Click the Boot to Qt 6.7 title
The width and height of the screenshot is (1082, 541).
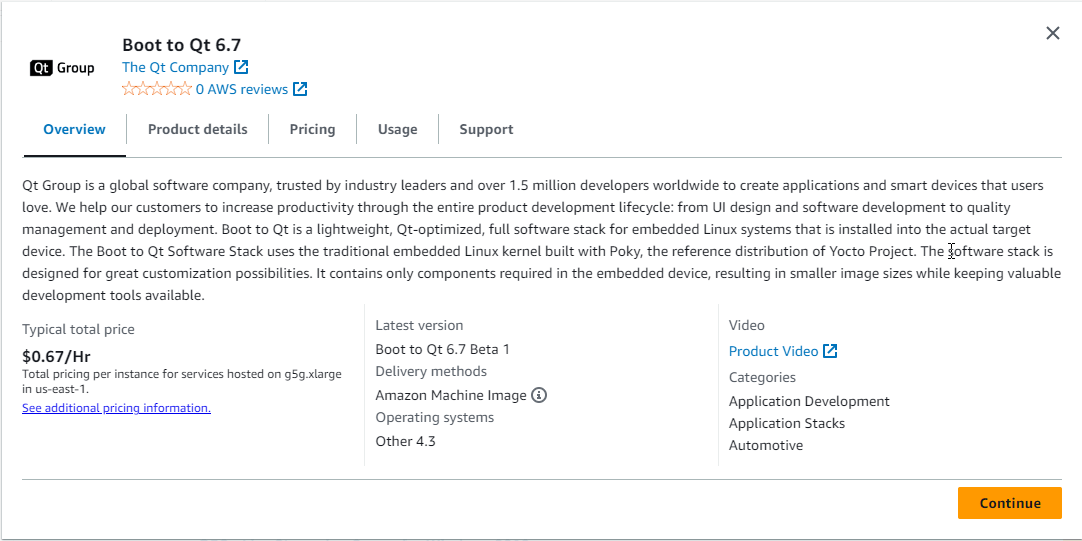pos(181,44)
